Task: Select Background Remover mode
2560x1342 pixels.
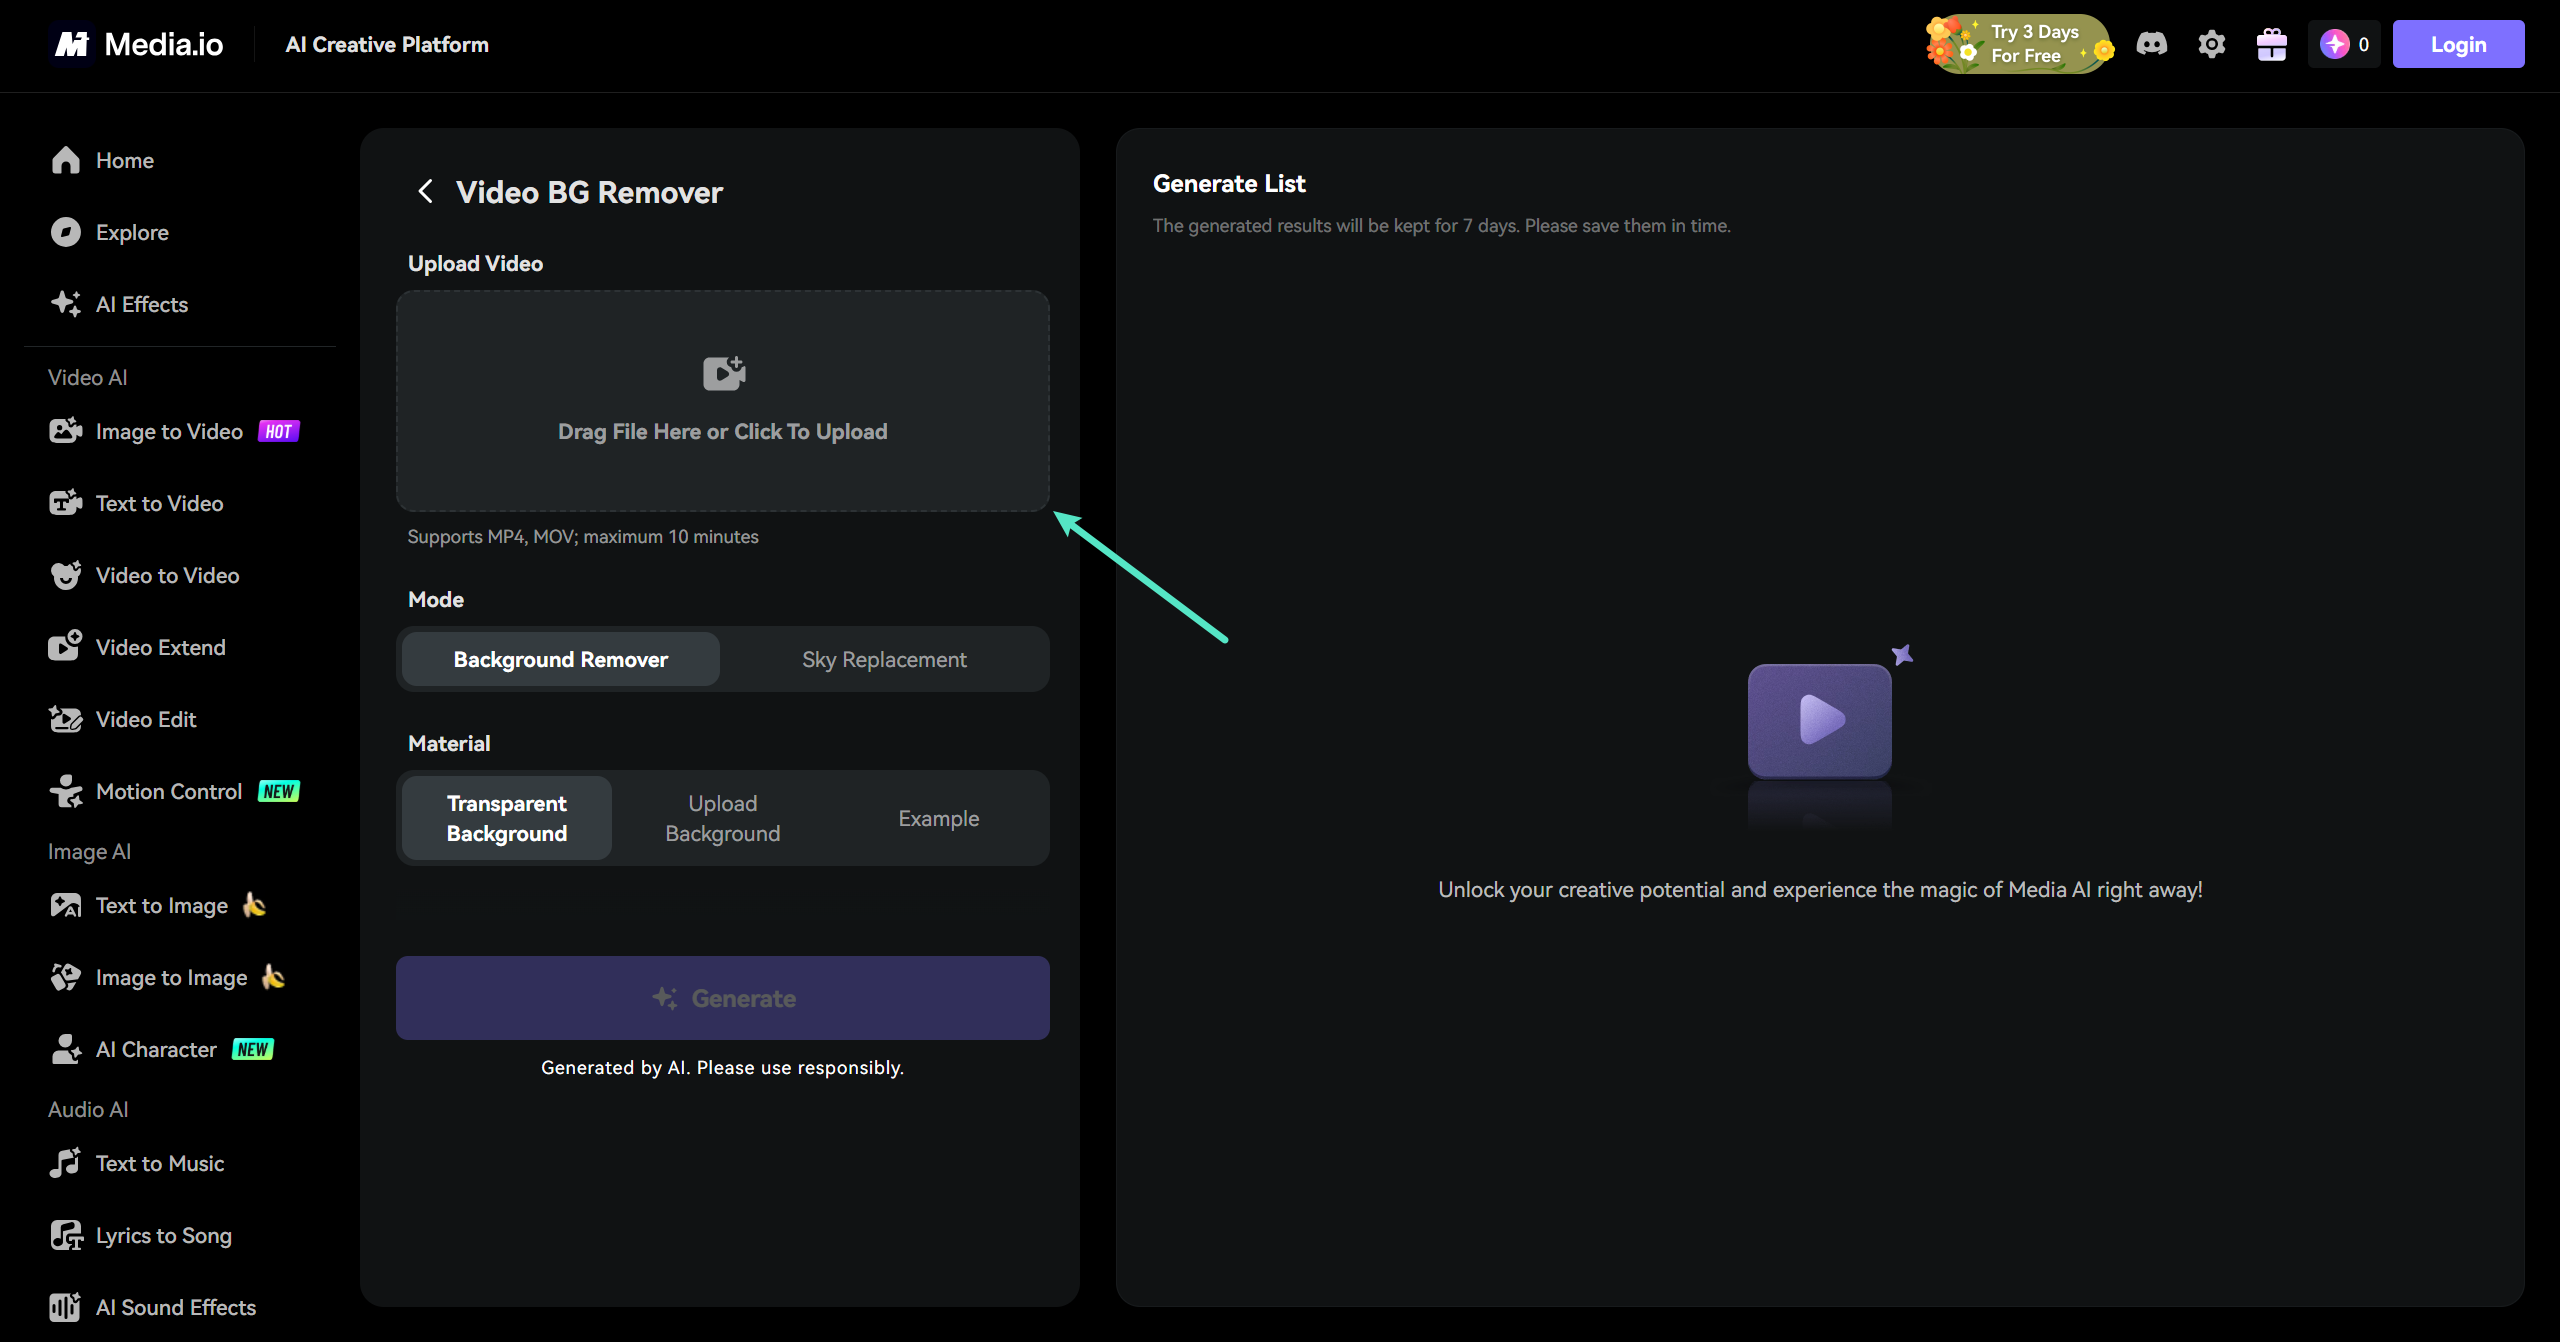Action: (560, 659)
